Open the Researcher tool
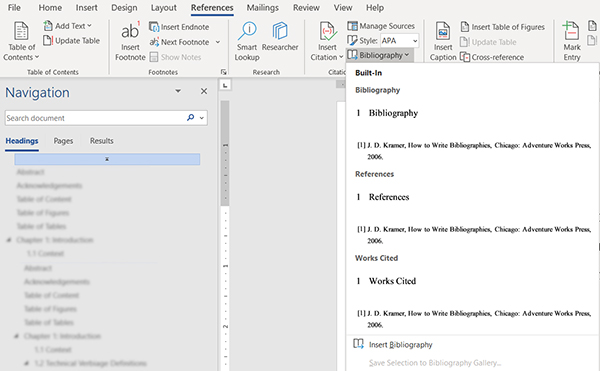This screenshot has height=371, width=600. click(280, 37)
